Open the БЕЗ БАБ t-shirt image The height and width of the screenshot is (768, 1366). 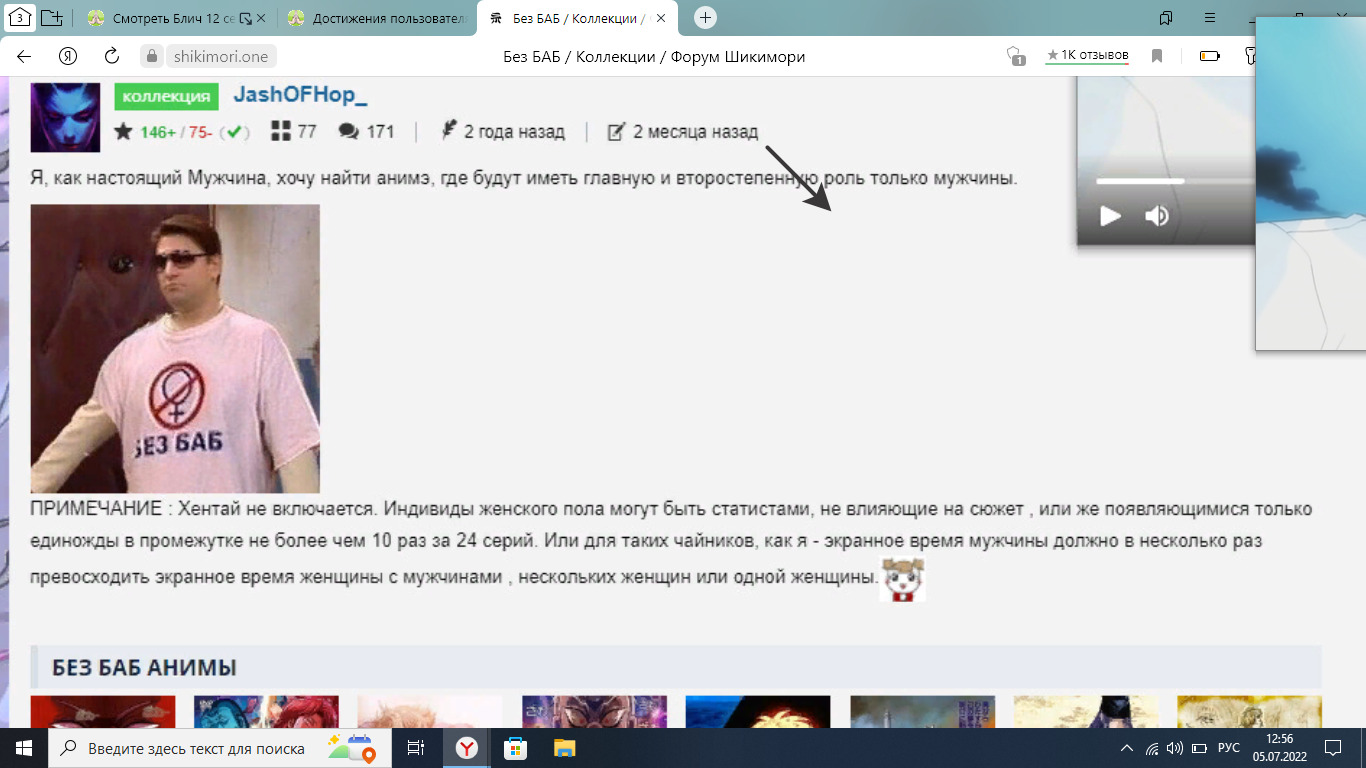[175, 348]
